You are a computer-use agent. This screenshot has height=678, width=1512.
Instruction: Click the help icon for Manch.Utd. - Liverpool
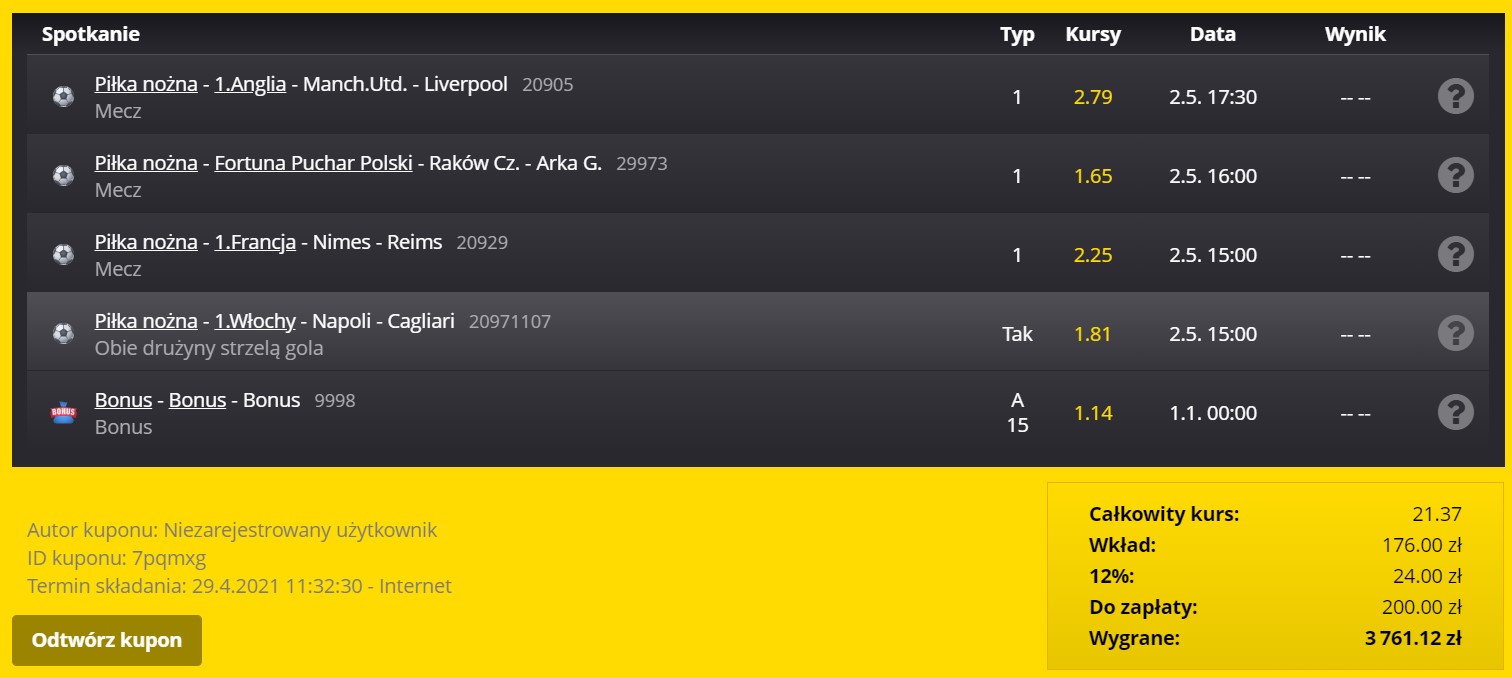click(x=1455, y=97)
